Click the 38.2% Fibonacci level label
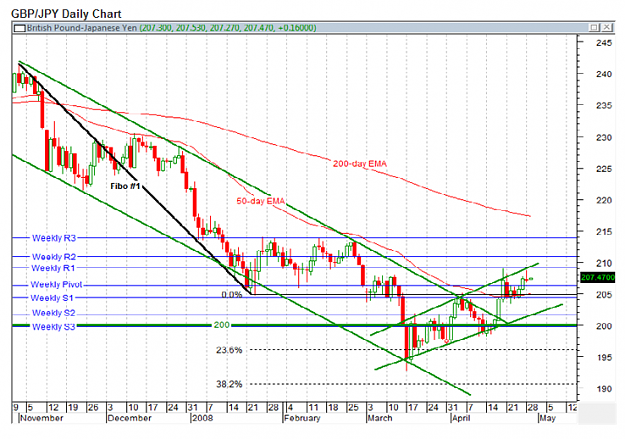The image size is (625, 439). point(229,384)
